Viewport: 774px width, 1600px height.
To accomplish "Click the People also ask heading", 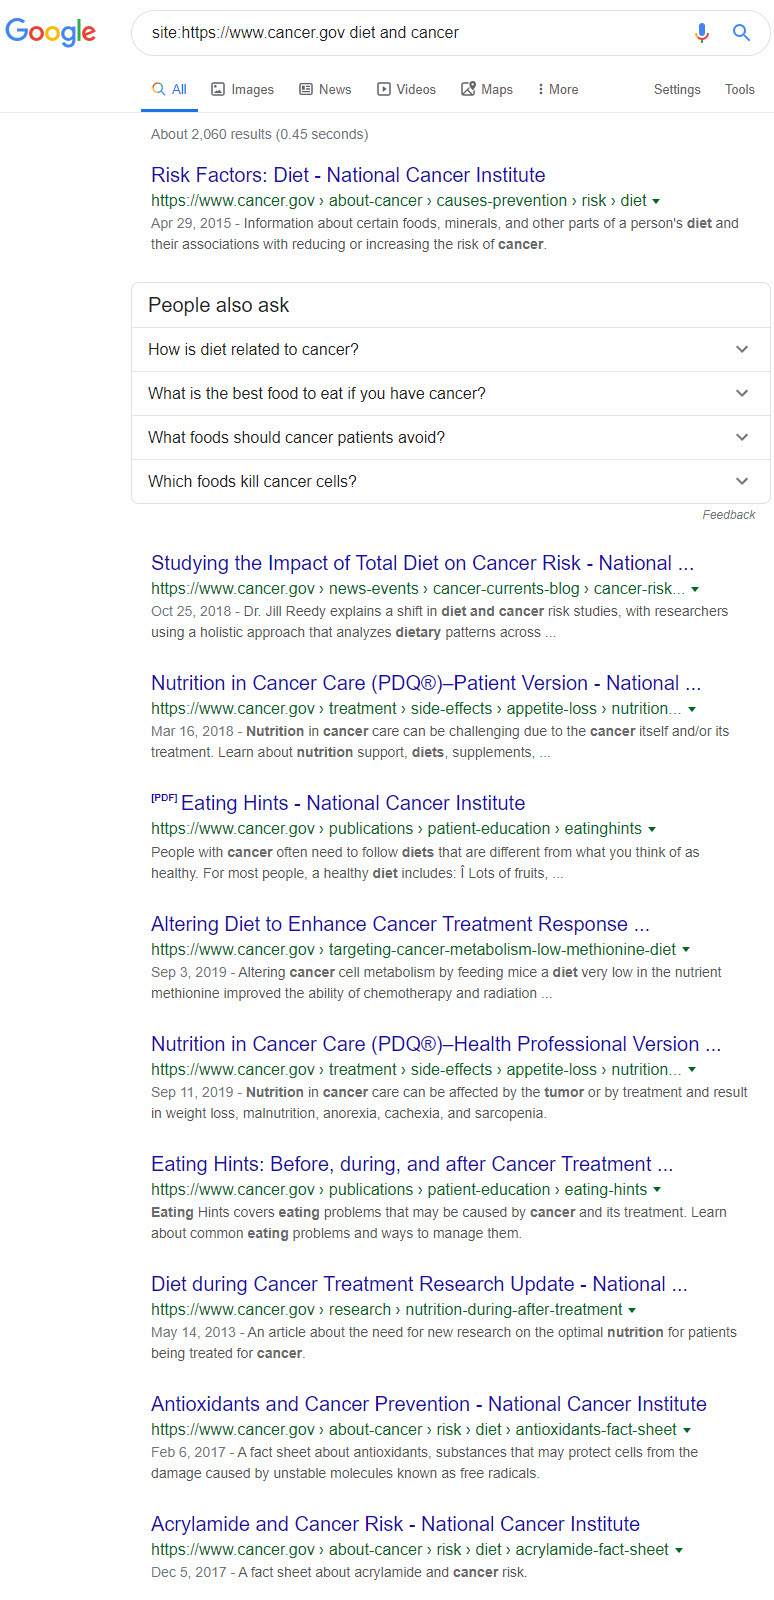I will coord(219,305).
